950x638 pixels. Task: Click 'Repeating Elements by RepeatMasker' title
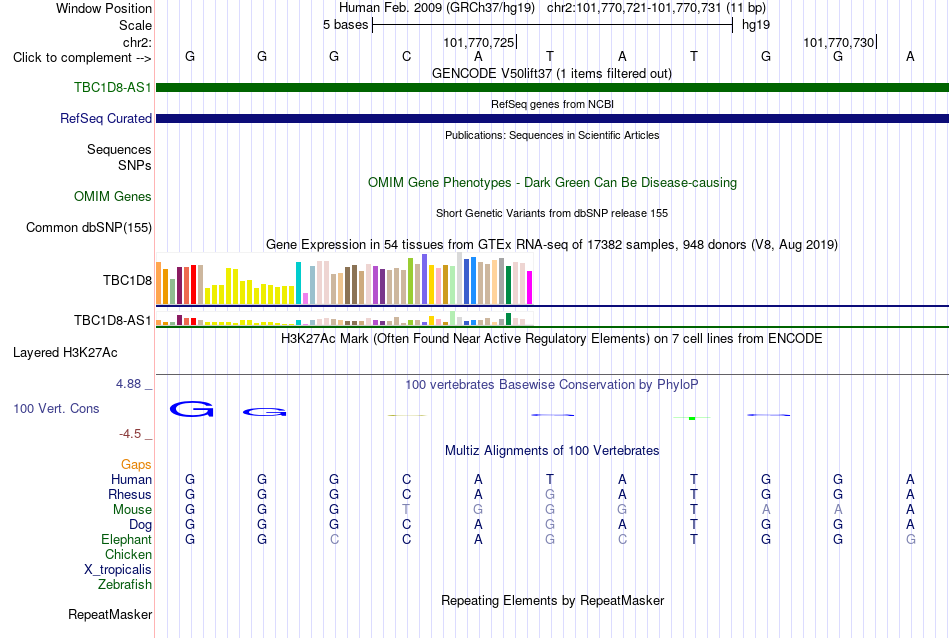click(x=553, y=600)
